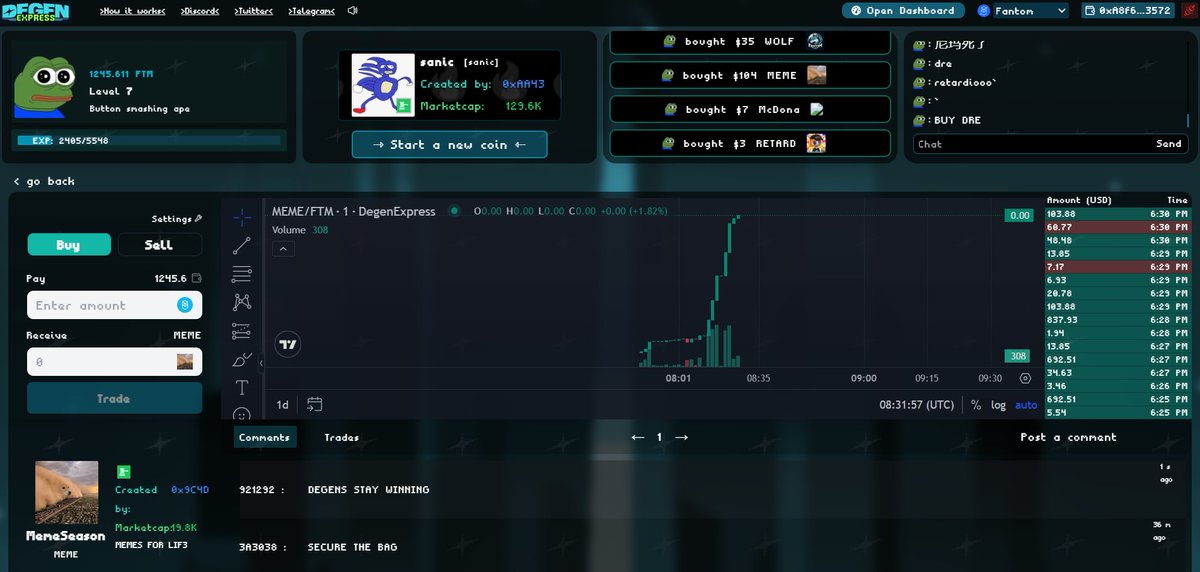Open the bought $7 McDona feed entry

coord(750,110)
